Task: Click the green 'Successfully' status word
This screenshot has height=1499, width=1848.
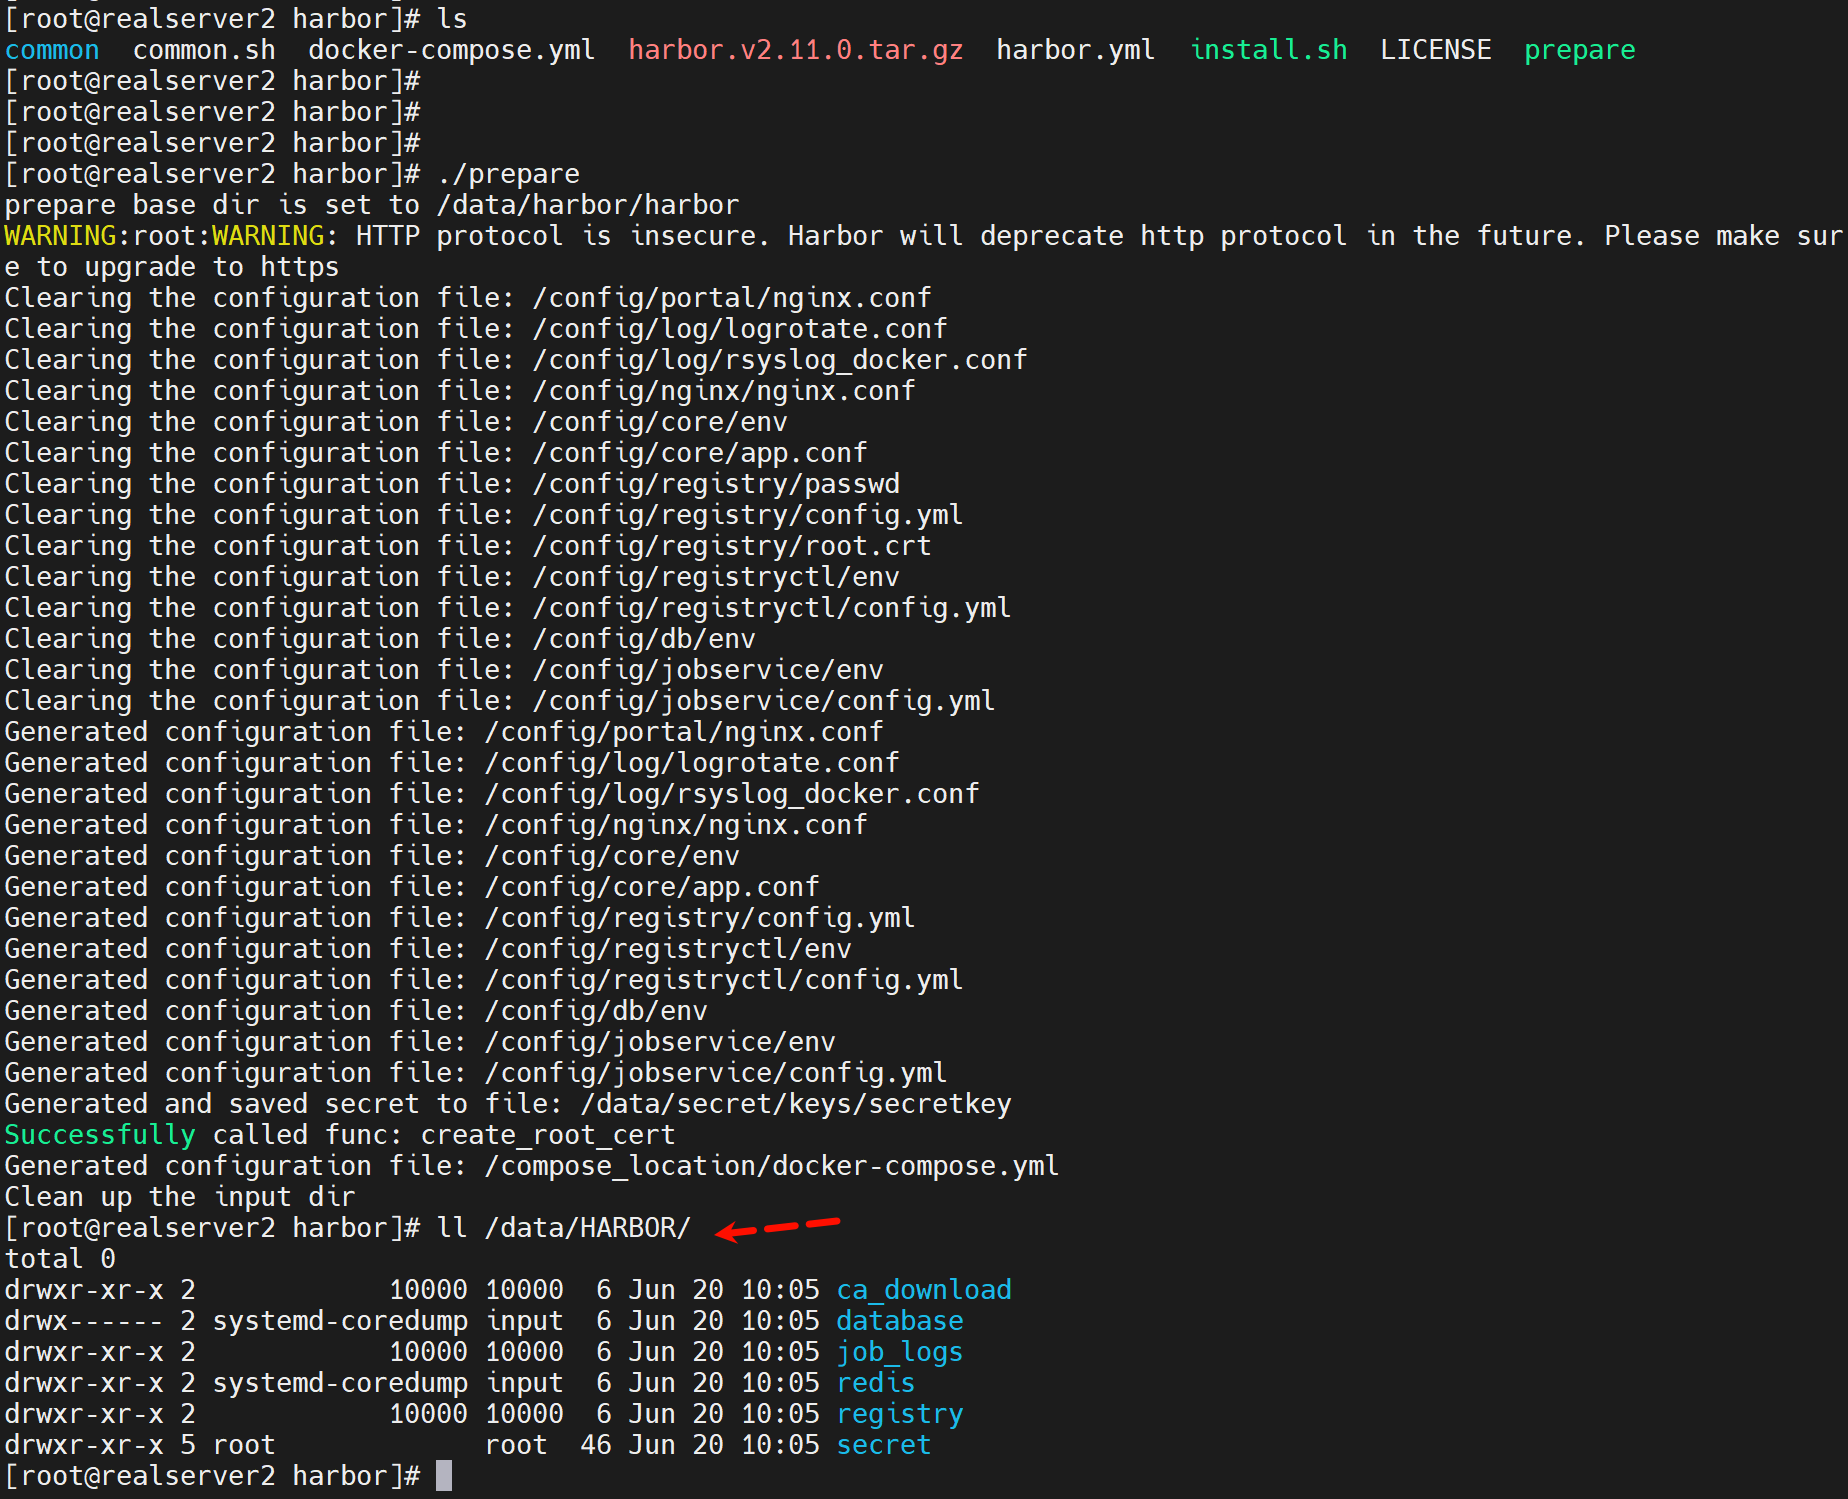Action: tap(100, 1135)
